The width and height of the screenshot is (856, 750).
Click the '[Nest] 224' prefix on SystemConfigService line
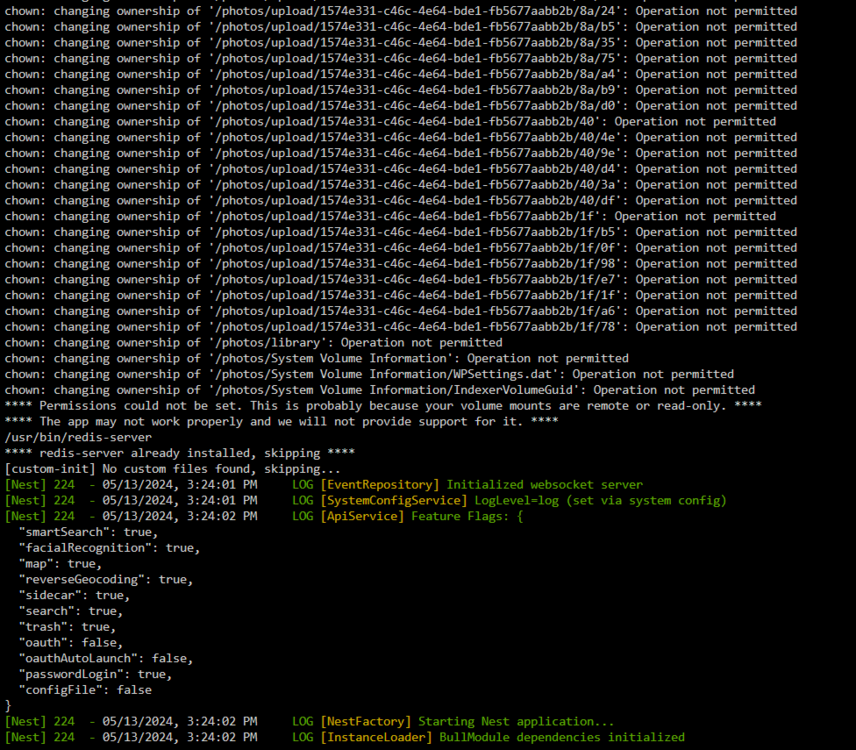pos(40,501)
